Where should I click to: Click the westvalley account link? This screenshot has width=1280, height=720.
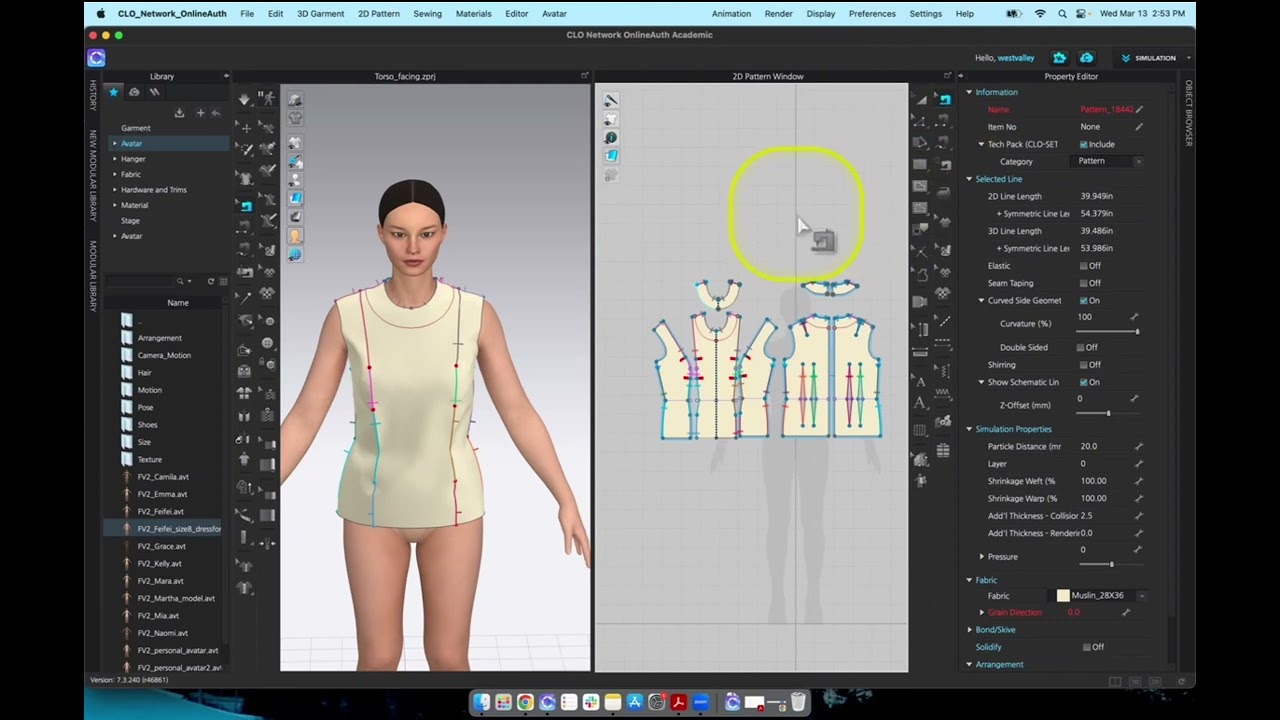click(x=1016, y=58)
